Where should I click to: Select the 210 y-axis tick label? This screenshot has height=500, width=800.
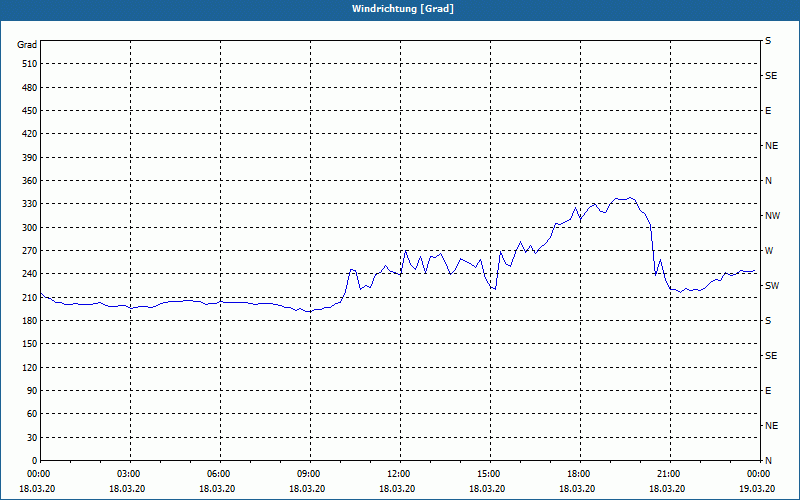30,297
